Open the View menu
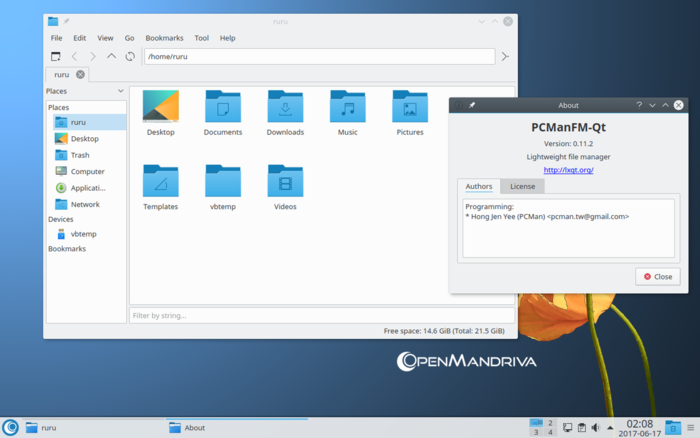This screenshot has width=700, height=438. click(x=105, y=38)
